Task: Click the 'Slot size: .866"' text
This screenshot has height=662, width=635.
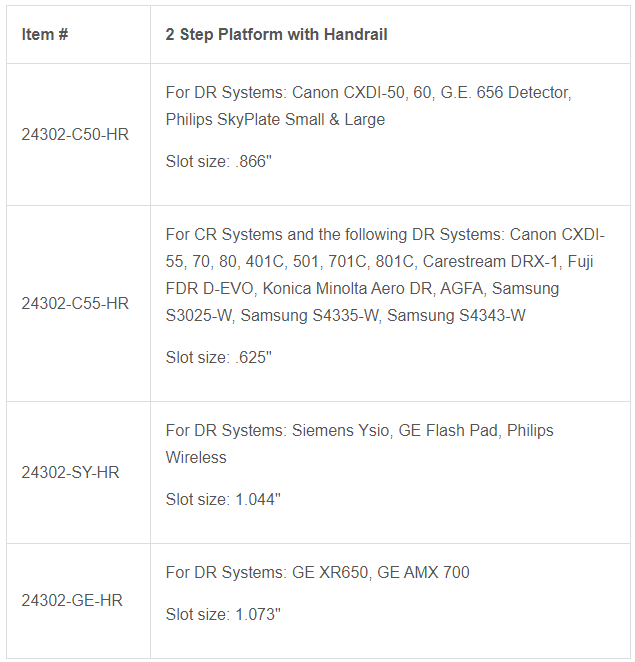Action: pos(219,162)
